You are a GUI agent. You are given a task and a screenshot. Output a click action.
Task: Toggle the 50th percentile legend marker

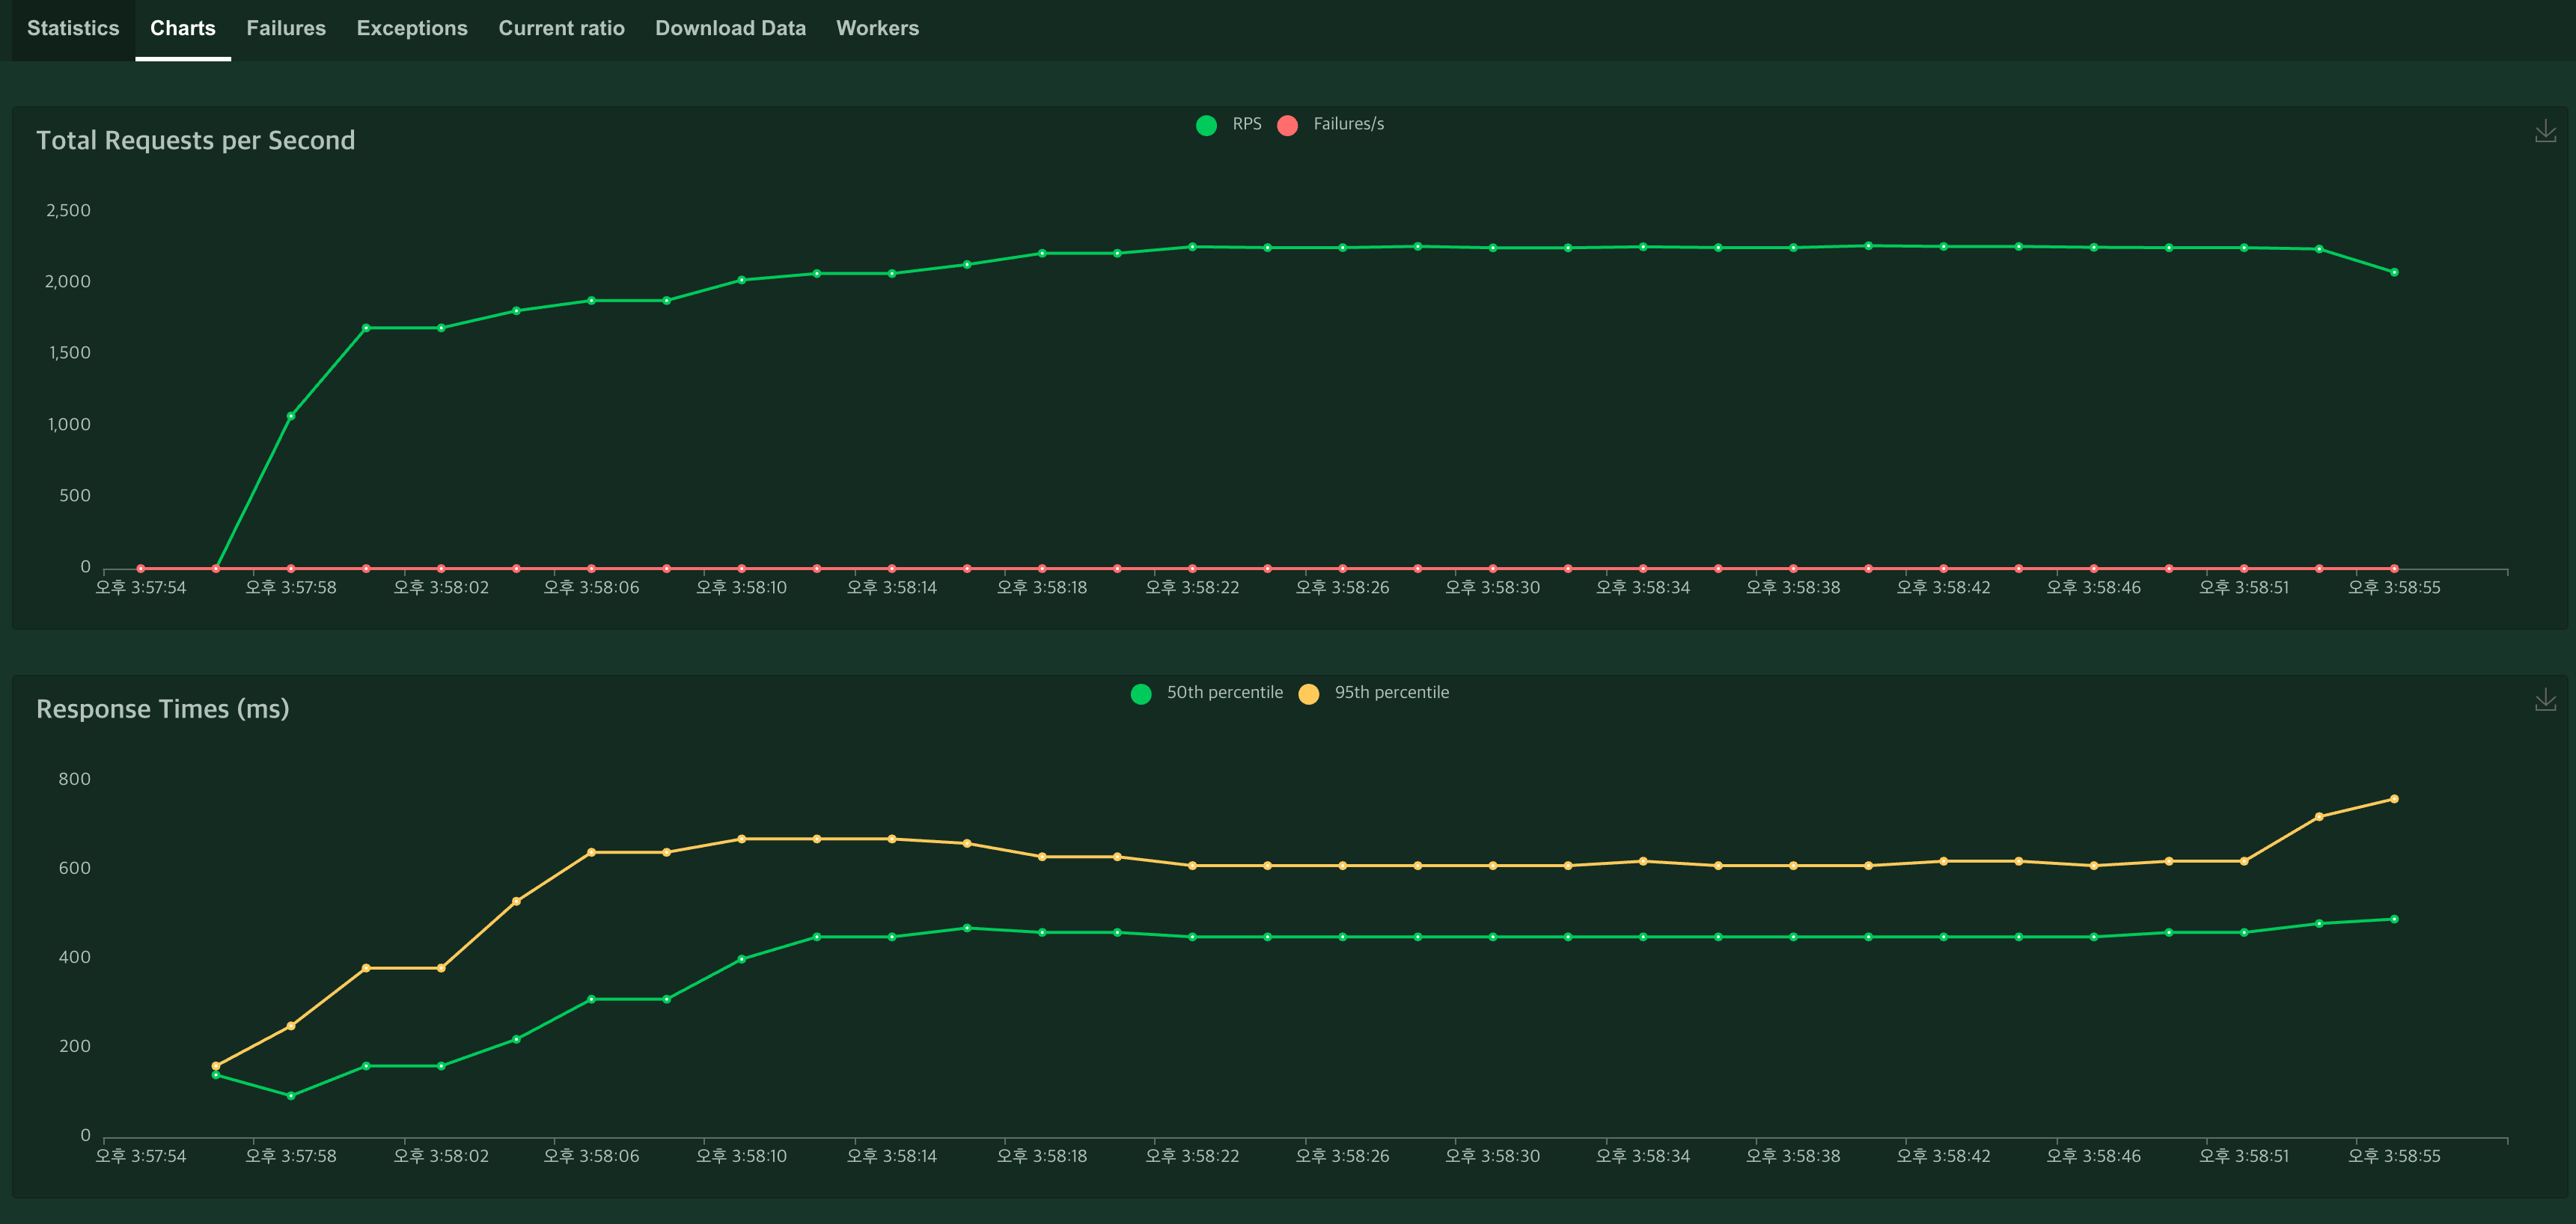[x=1141, y=694]
